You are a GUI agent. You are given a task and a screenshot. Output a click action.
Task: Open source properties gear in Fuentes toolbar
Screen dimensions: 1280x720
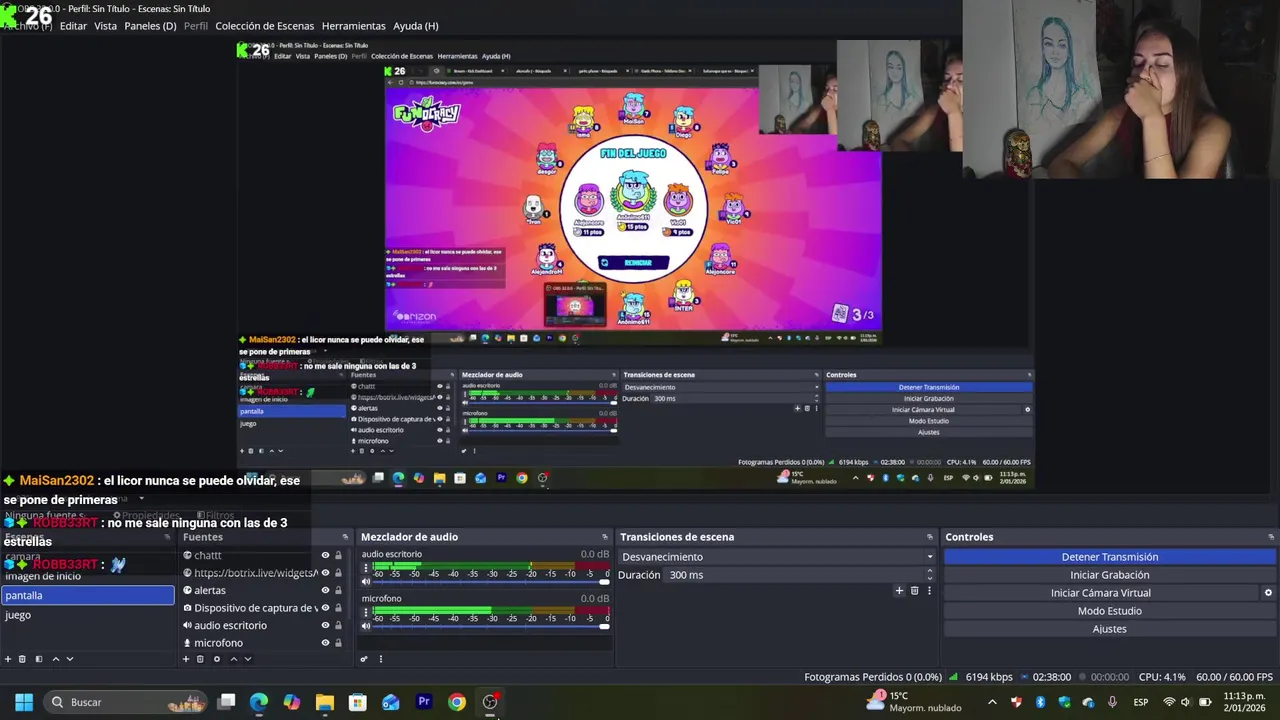coord(217,659)
